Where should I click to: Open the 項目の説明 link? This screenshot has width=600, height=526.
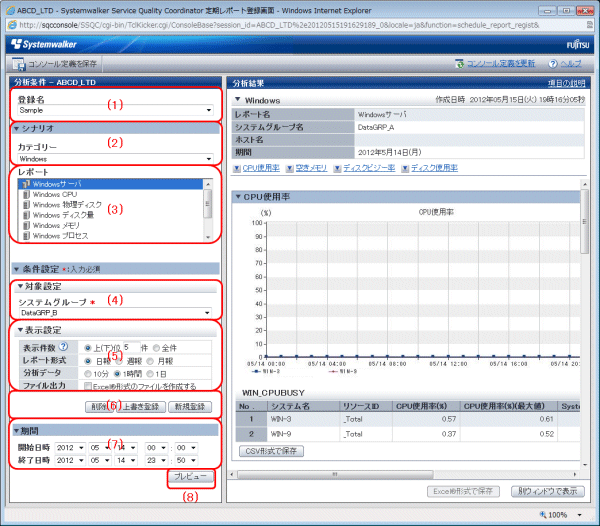click(x=566, y=83)
